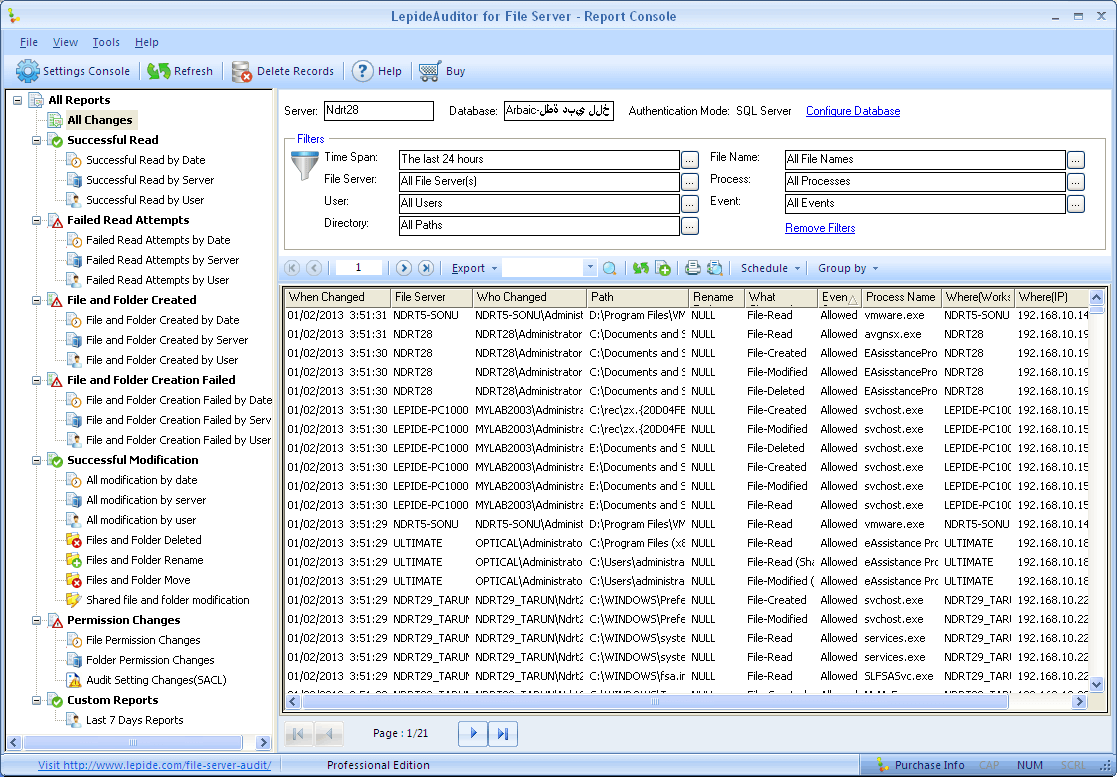
Task: Open the Group by dropdown
Action: point(848,268)
